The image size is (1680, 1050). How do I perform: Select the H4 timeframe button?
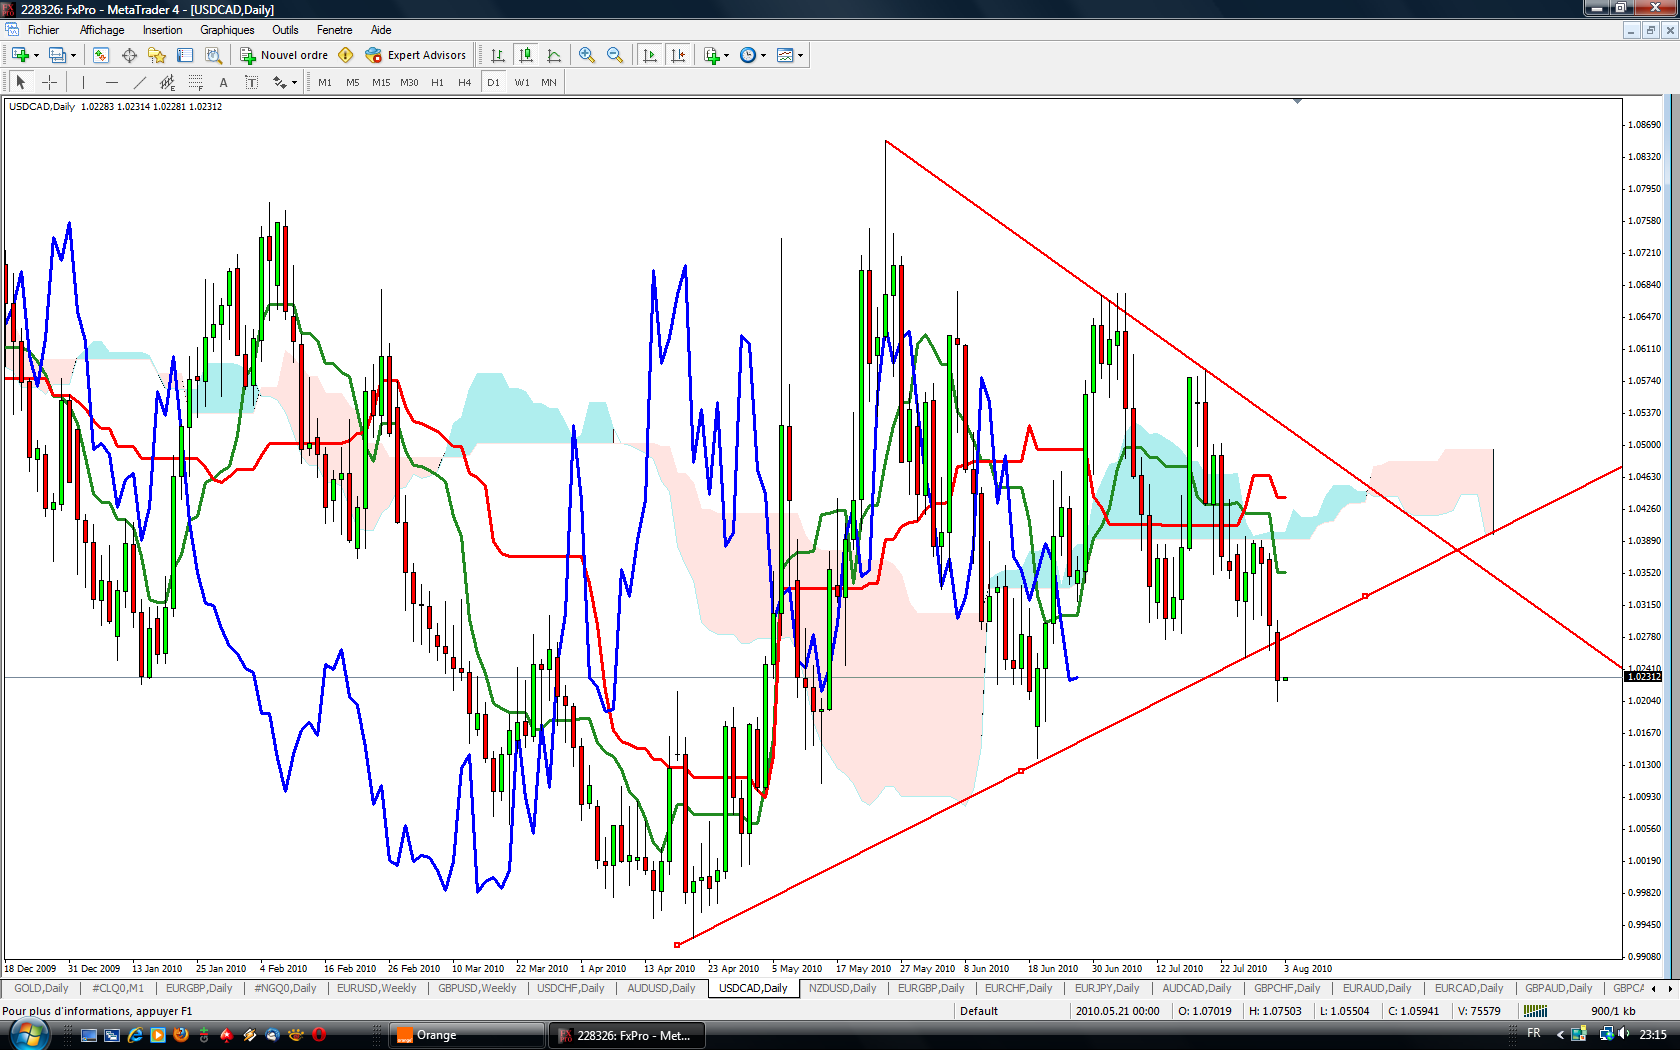tap(464, 82)
